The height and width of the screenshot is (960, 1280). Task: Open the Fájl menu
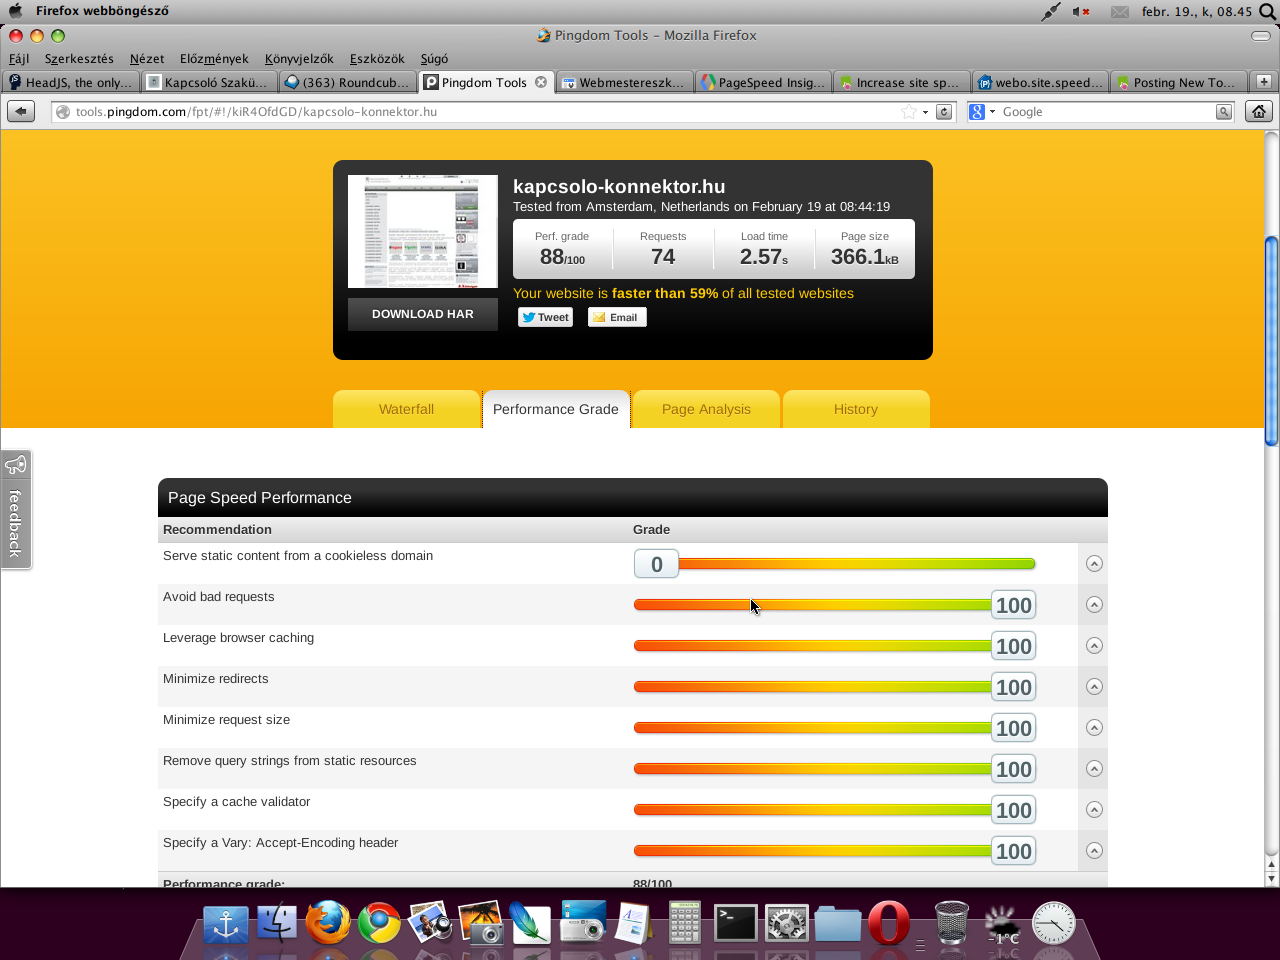(19, 59)
